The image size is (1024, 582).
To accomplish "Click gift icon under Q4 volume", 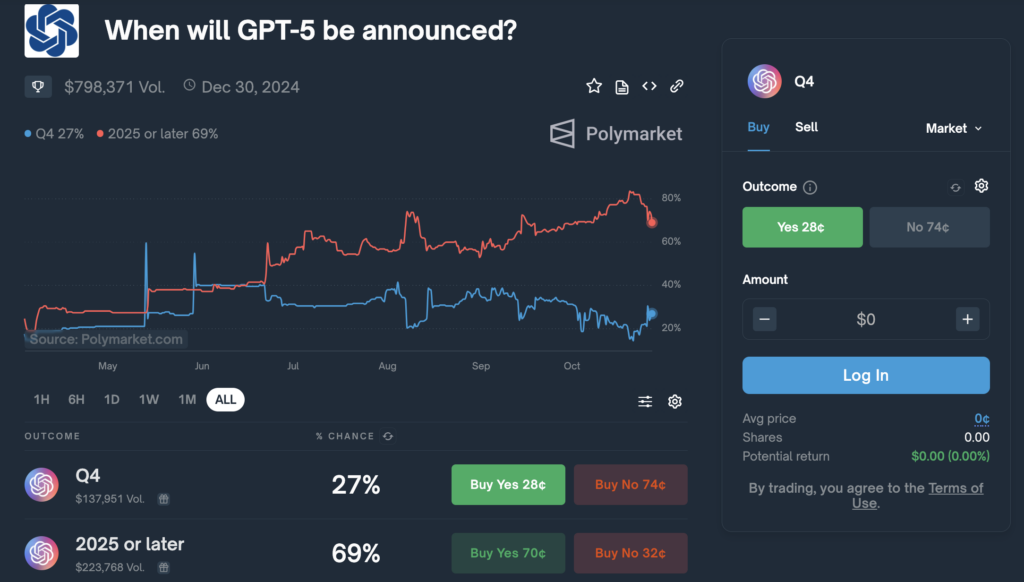I will 164,498.
